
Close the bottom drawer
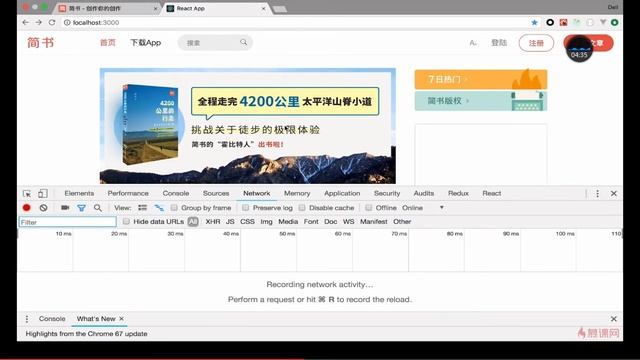[x=613, y=319]
